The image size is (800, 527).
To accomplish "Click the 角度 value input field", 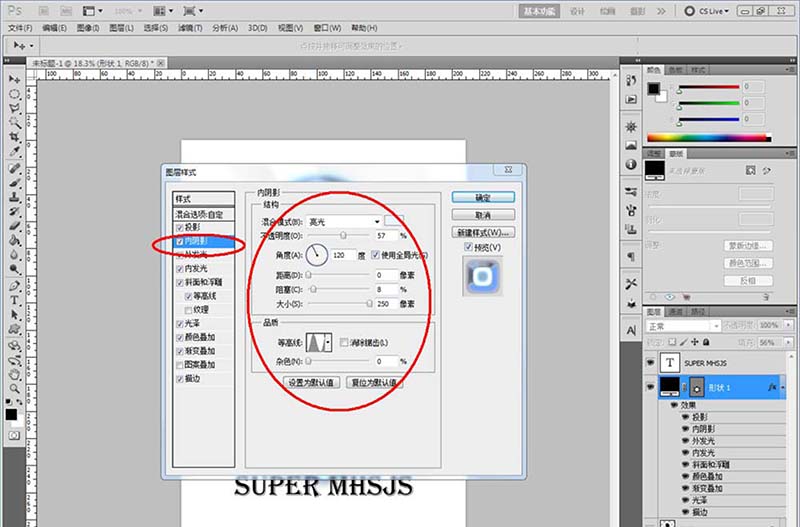I will click(x=343, y=255).
